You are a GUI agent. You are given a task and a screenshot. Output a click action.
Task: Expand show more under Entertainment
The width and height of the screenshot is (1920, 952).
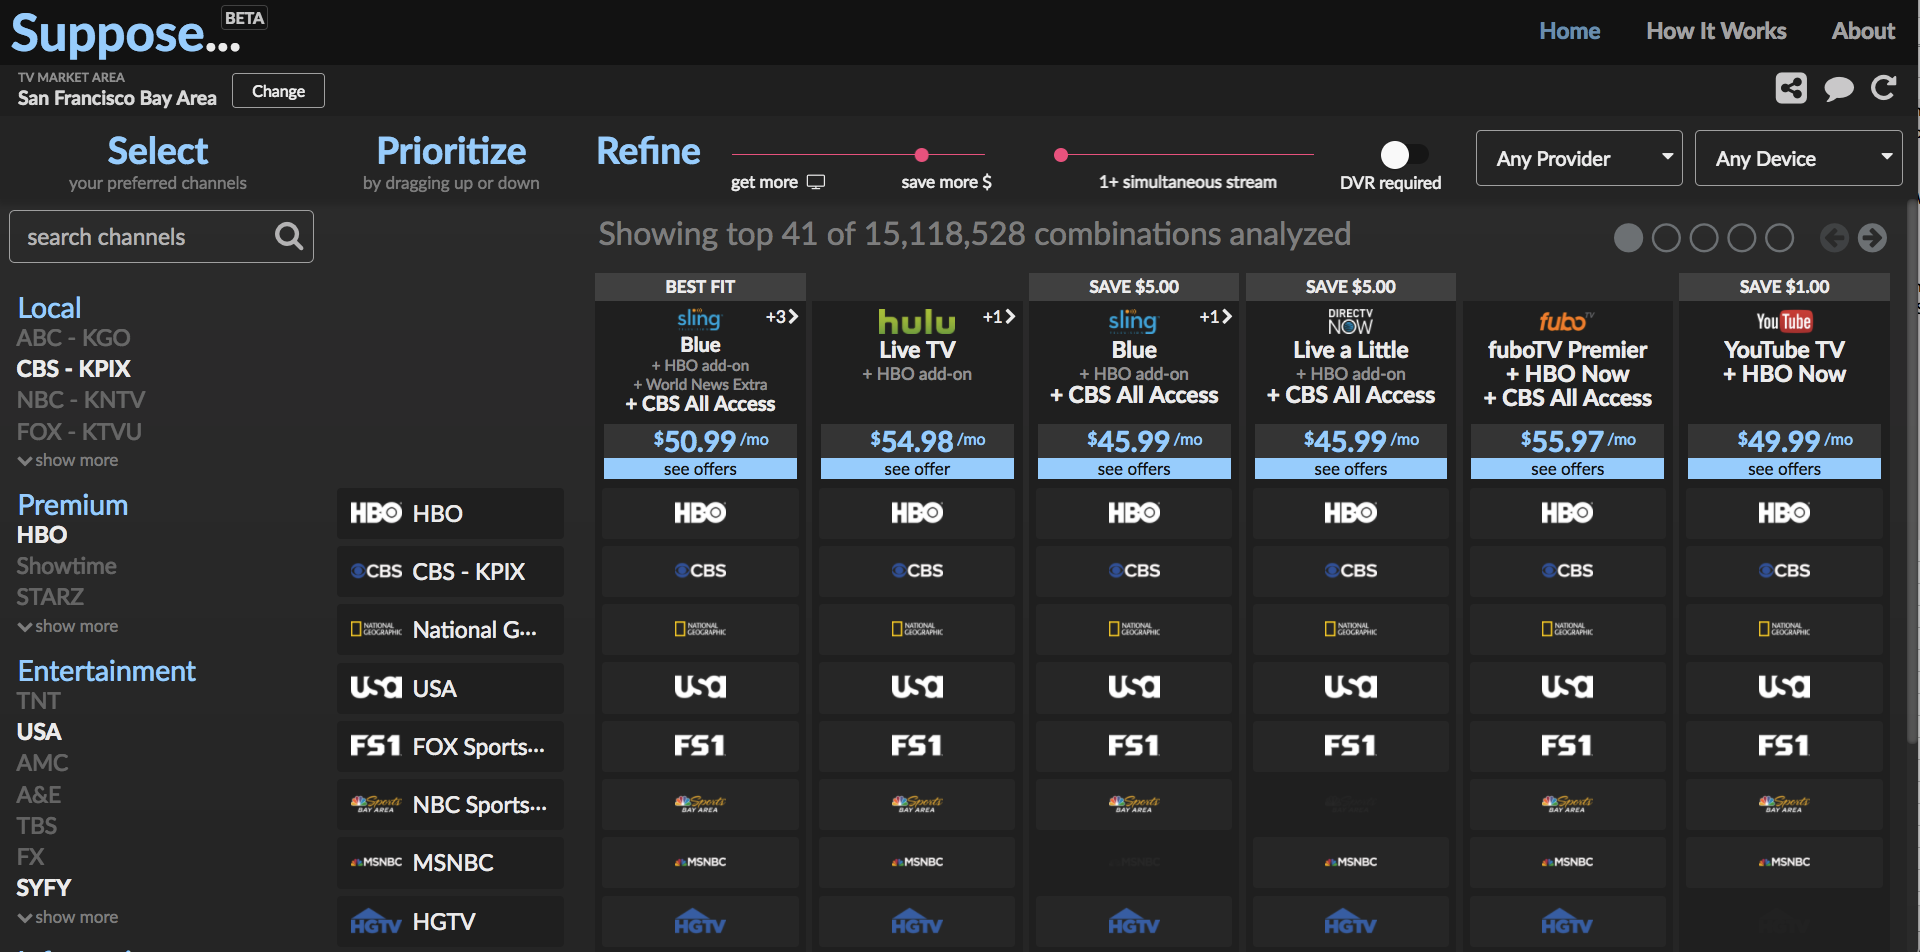(68, 917)
